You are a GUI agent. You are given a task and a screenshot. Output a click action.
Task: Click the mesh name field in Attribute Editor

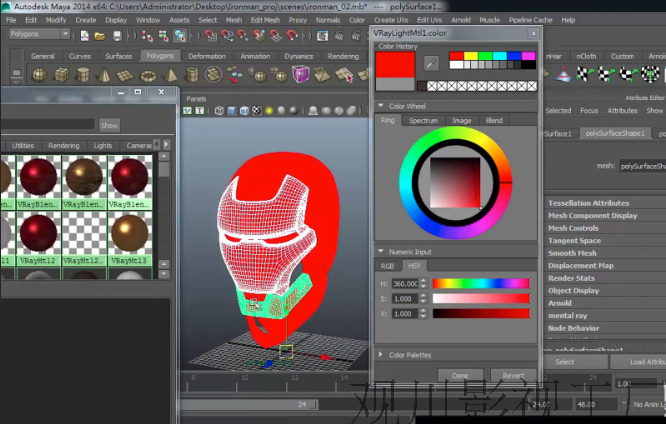642,166
